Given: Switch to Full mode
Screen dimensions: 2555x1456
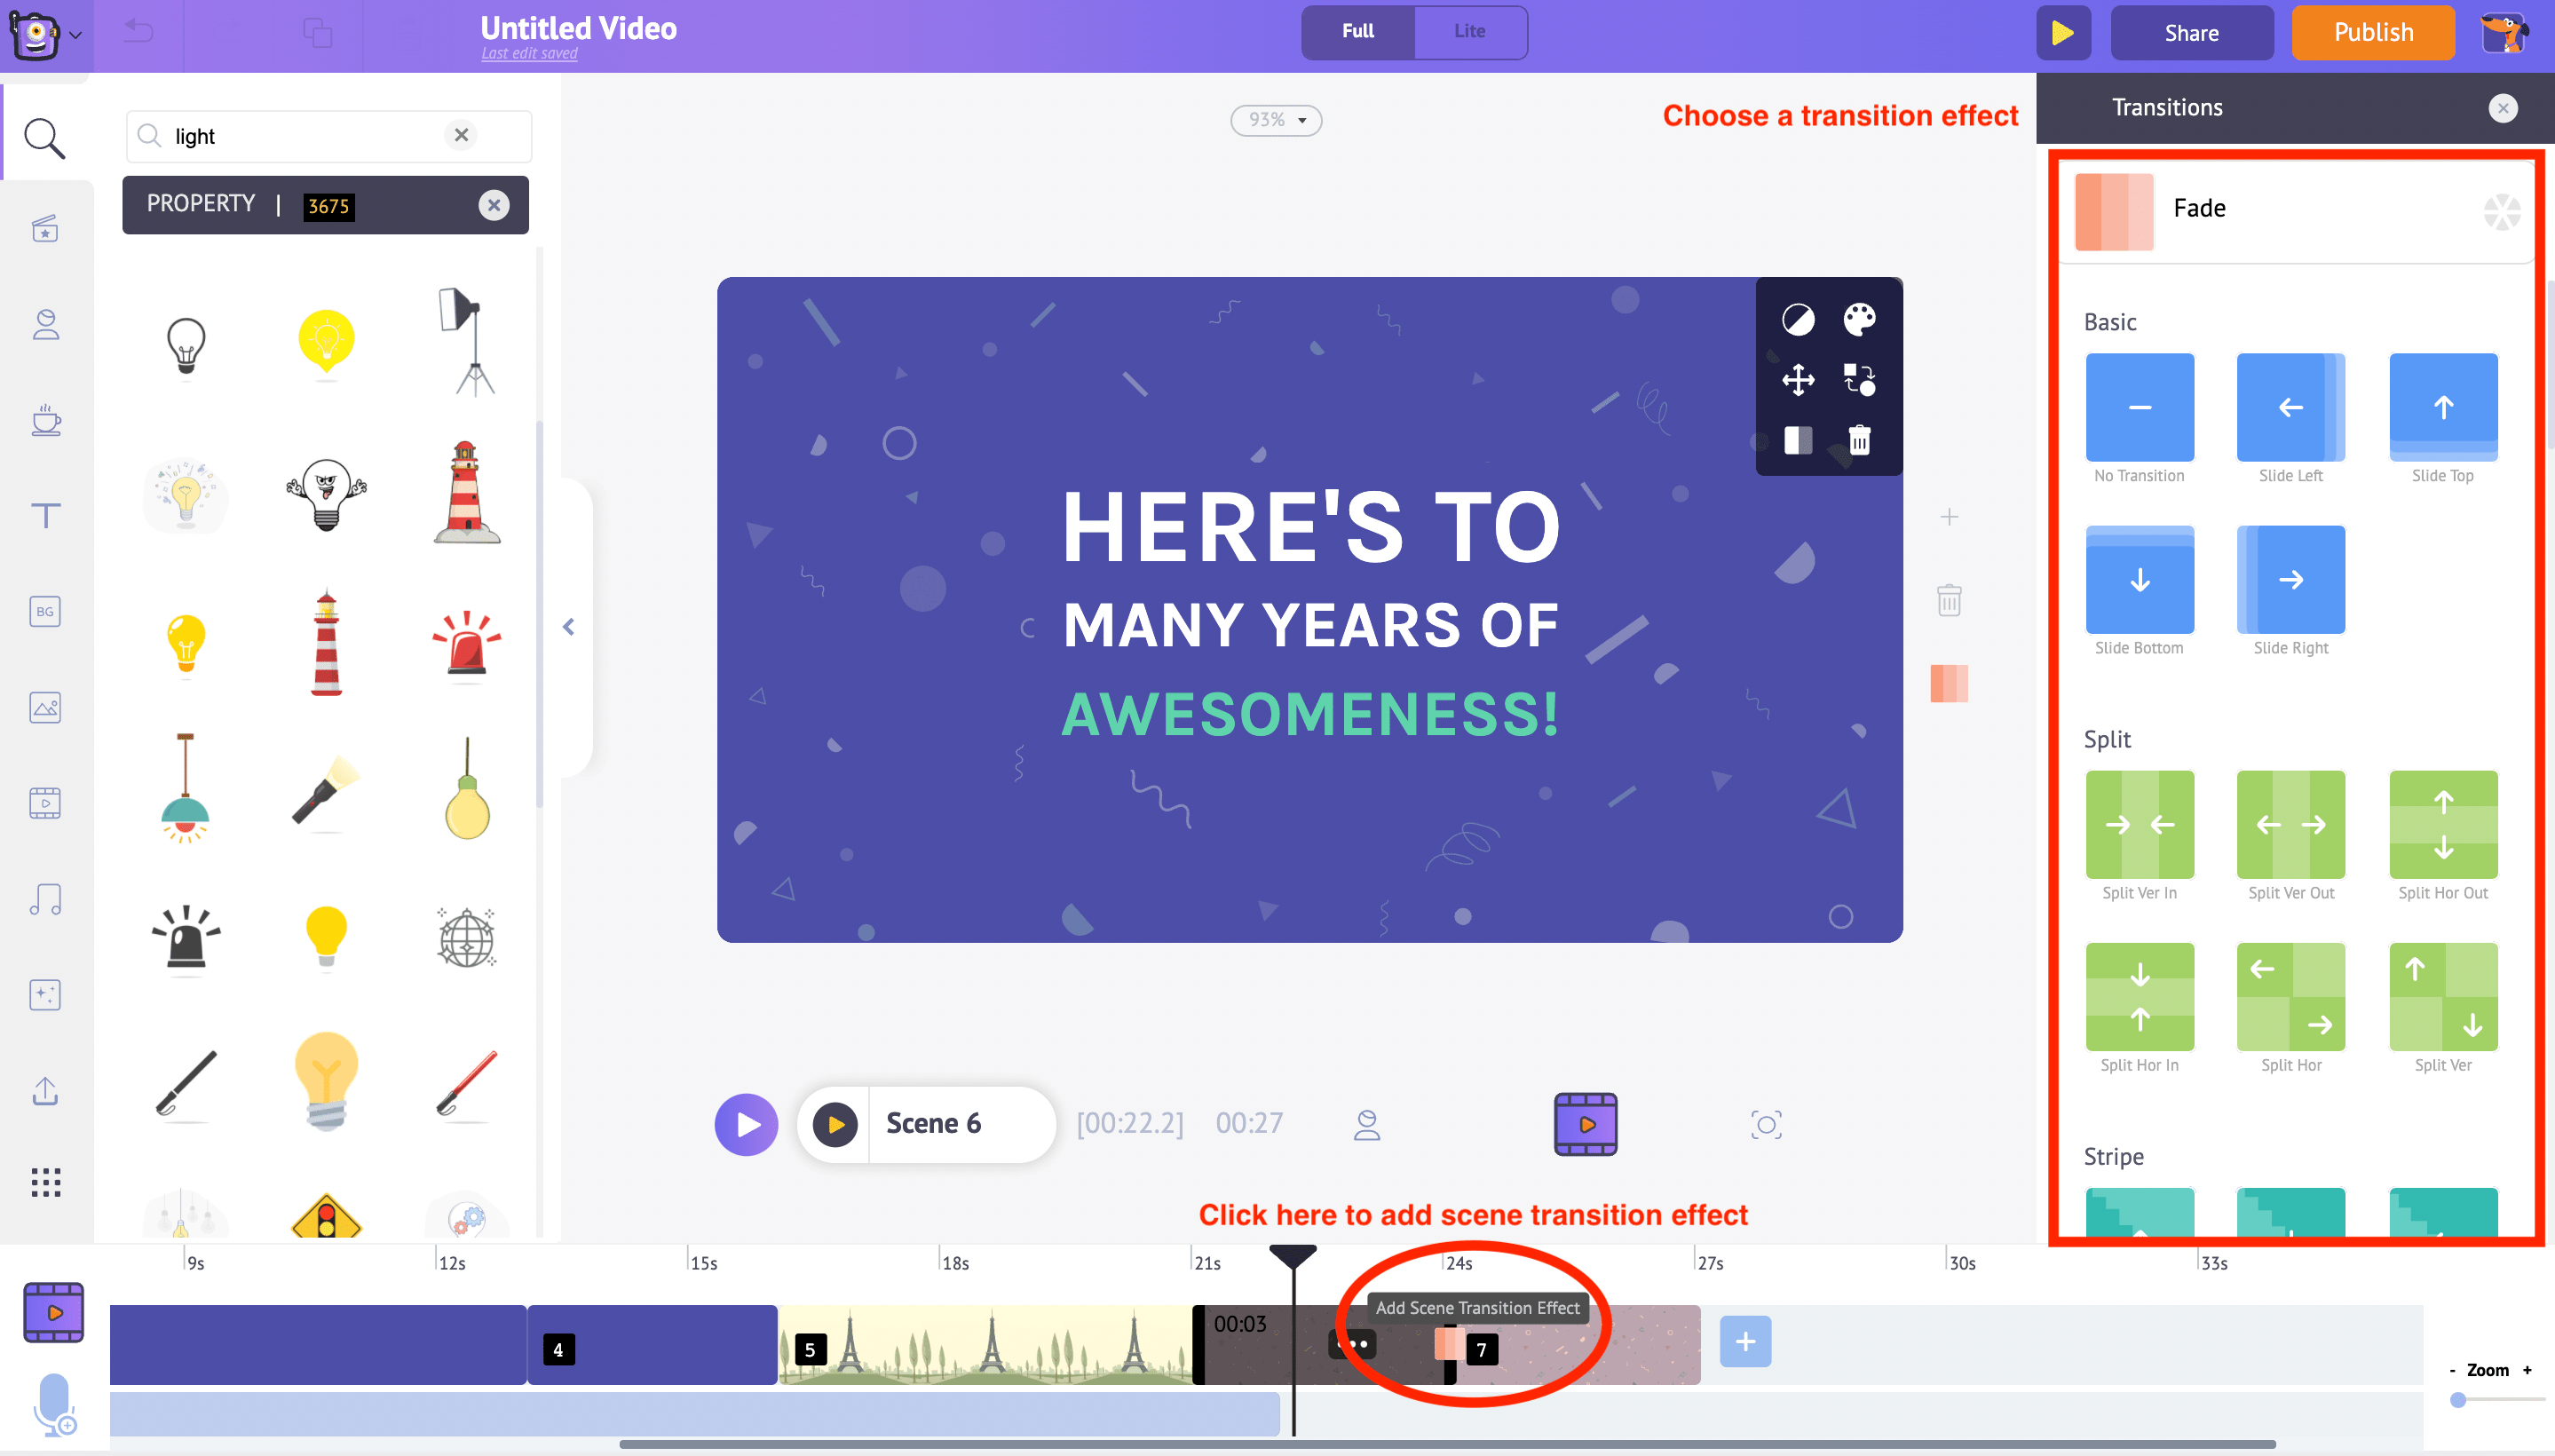Looking at the screenshot, I should pyautogui.click(x=1357, y=31).
